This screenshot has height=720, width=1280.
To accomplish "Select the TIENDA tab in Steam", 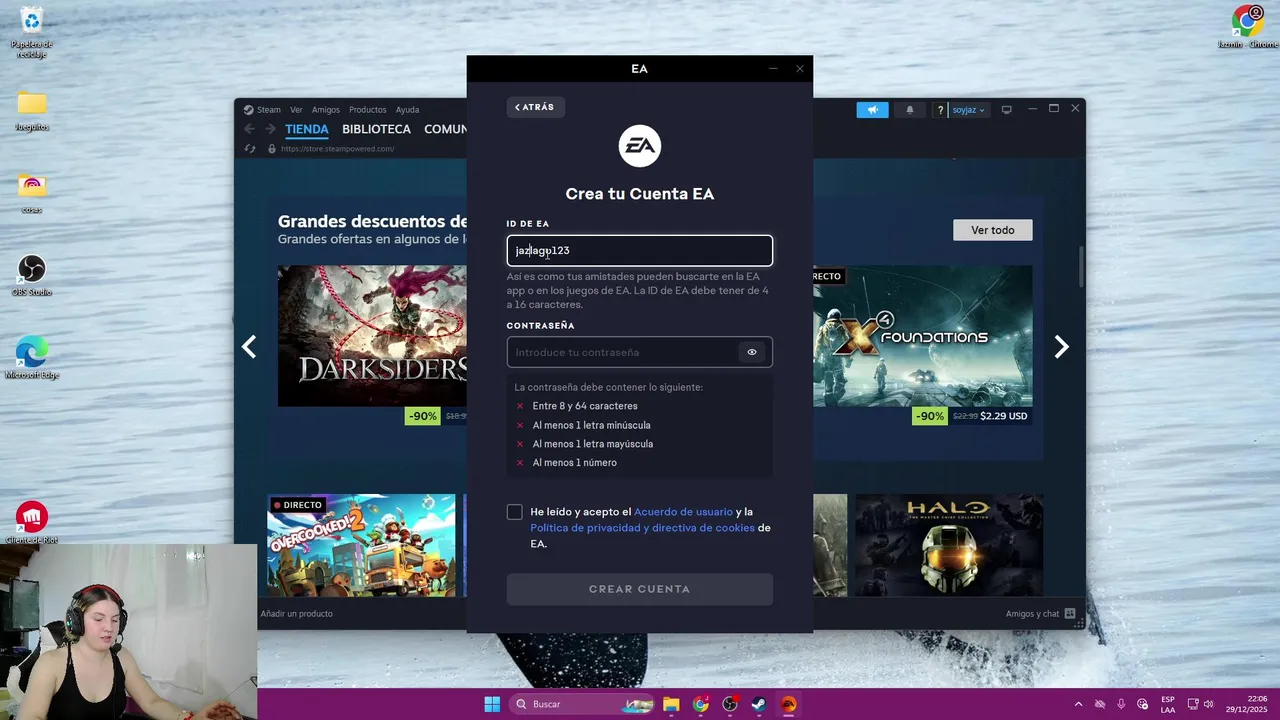I will point(307,129).
